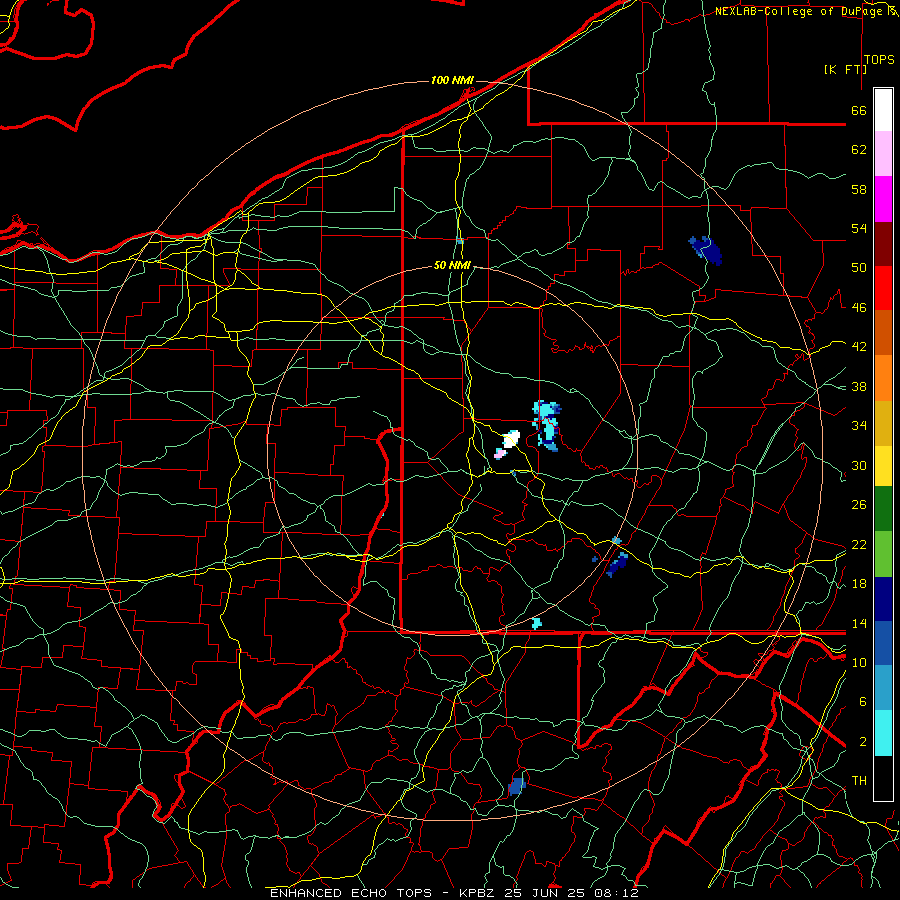Click the light green legend swatch
The height and width of the screenshot is (900, 900).
(883, 554)
